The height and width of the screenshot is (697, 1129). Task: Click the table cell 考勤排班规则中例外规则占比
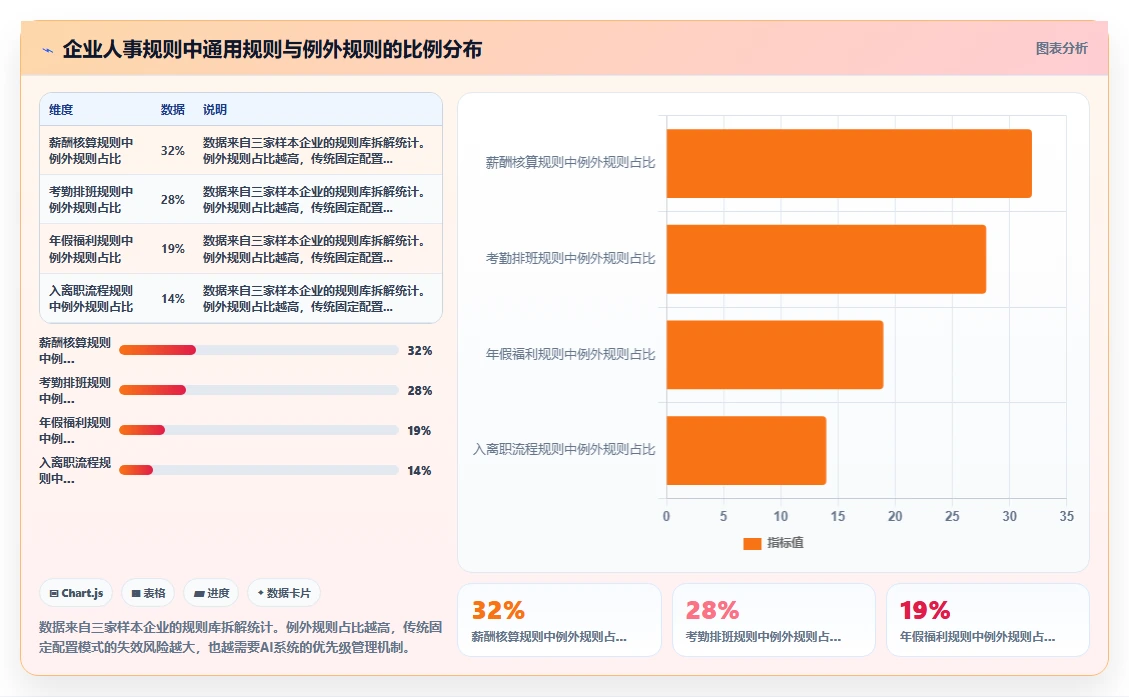(x=91, y=199)
